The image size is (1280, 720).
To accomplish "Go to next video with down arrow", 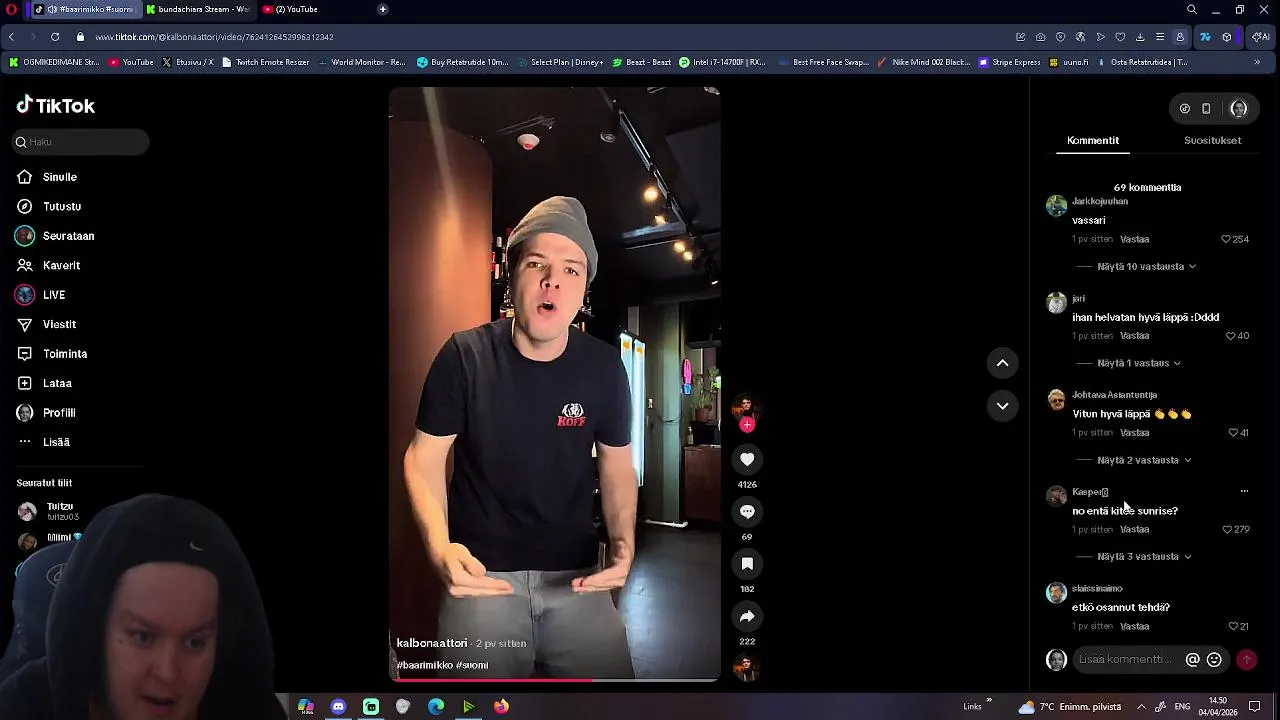I will click(x=1002, y=406).
